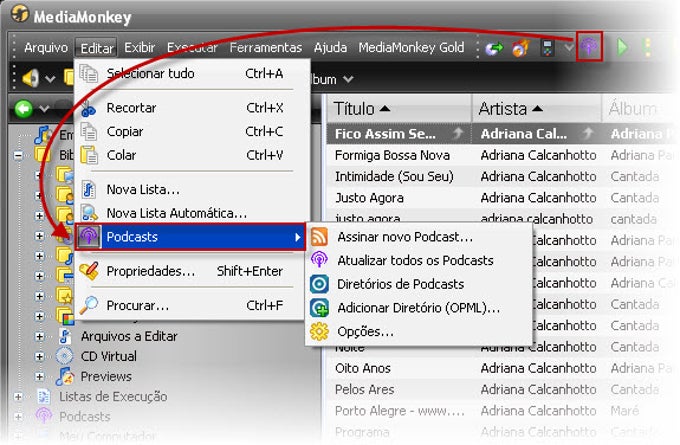This screenshot has width=680, height=445.
Task: Select CD Virtual in the tree
Action: pos(108,356)
